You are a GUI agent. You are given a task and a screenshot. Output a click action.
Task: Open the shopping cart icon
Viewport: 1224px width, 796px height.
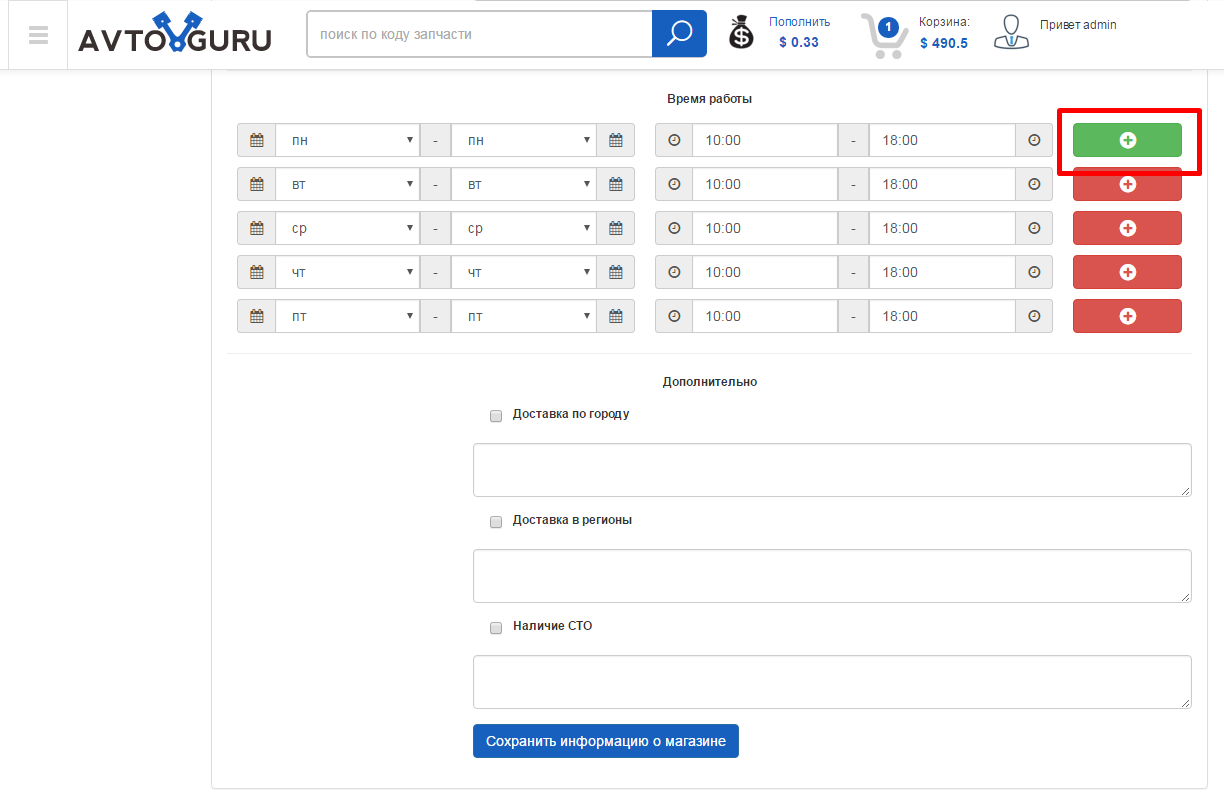[x=884, y=36]
